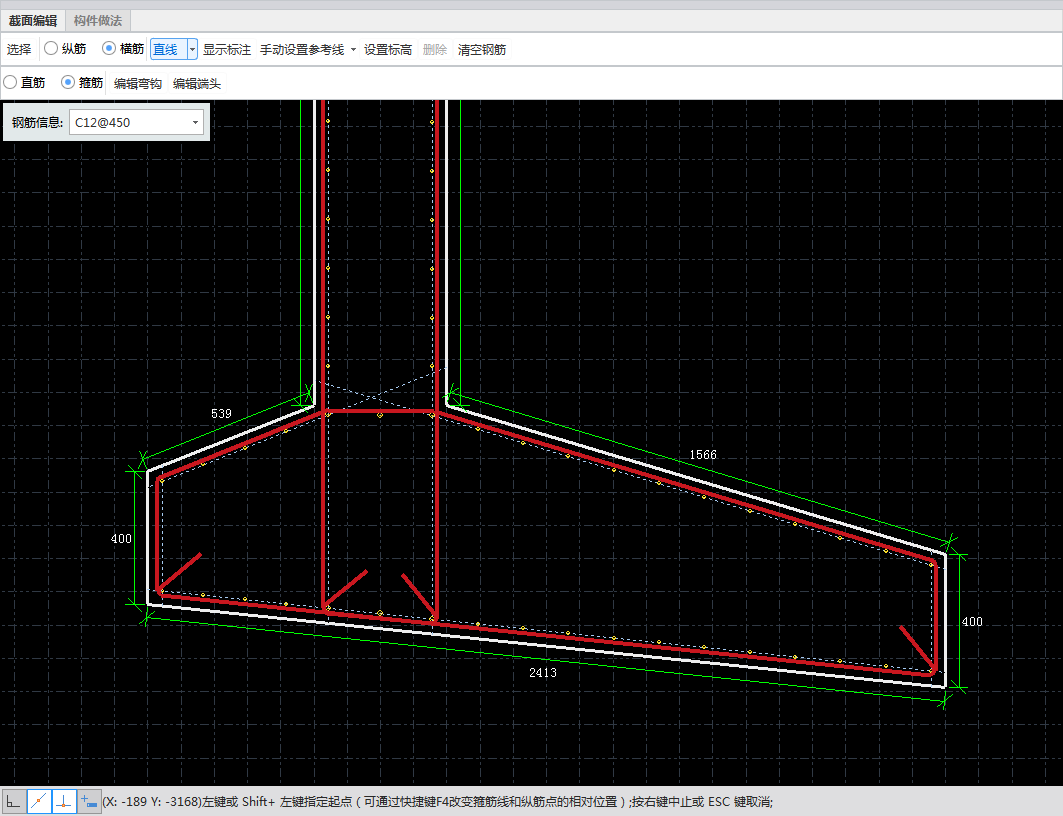
Task: Click the 2413 dimension label
Action: point(543,672)
